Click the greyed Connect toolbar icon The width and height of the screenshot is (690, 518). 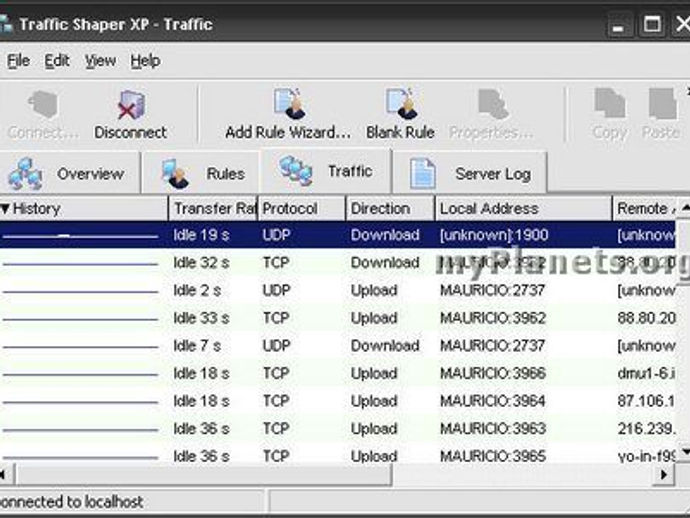point(43,104)
